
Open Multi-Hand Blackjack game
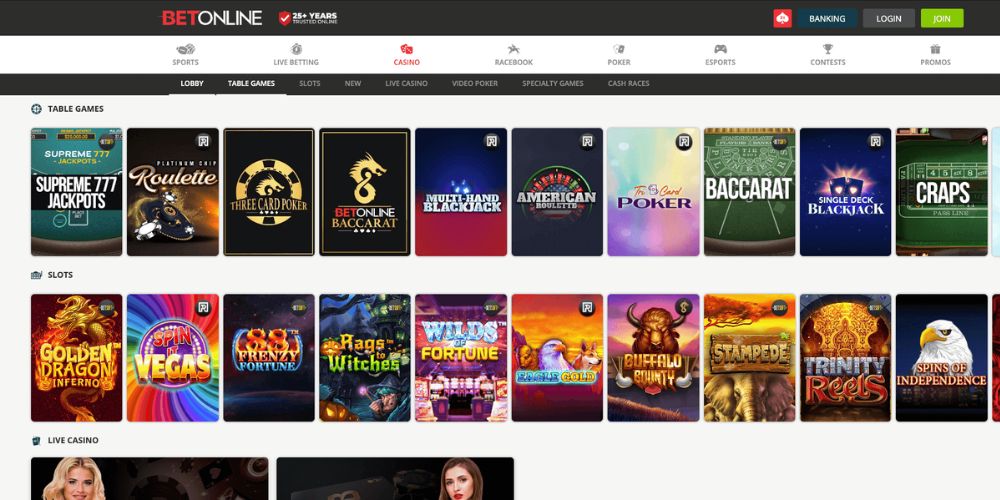coord(461,192)
